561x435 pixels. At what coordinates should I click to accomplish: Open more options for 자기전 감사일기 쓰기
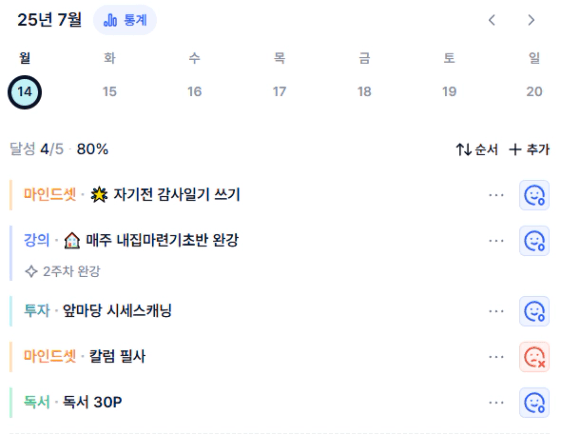[x=496, y=195]
